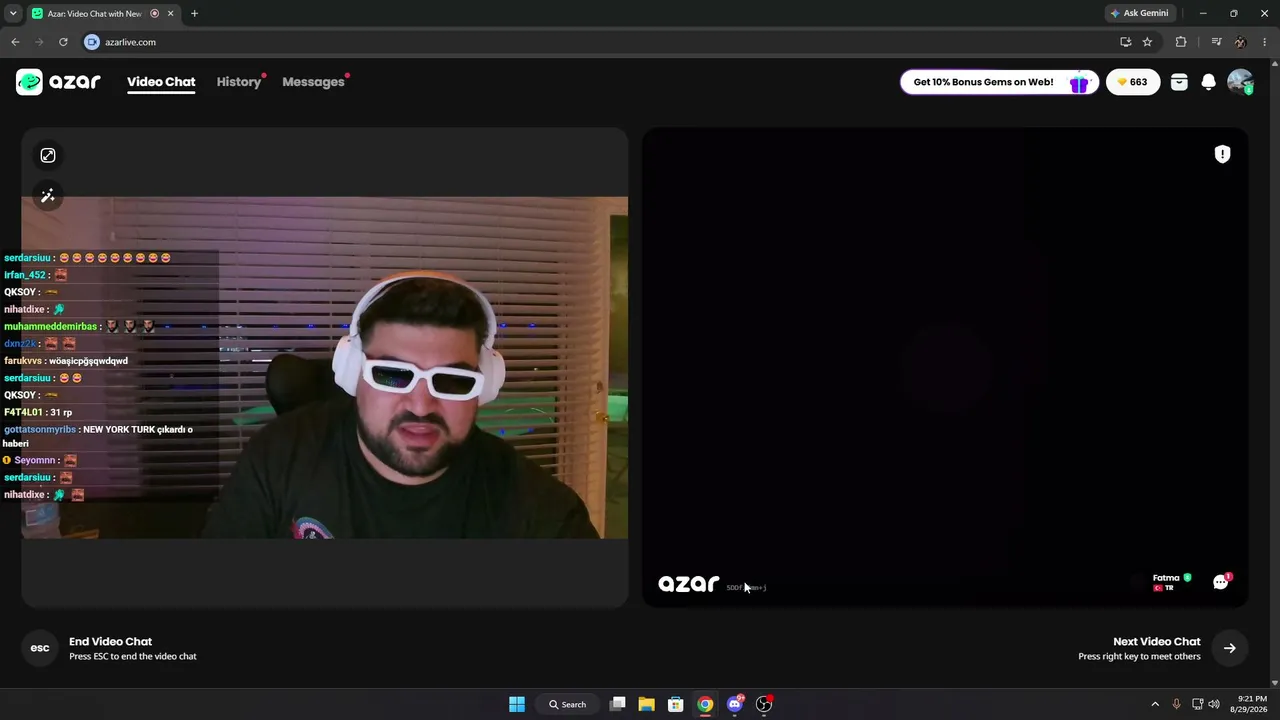This screenshot has width=1280, height=720.
Task: Click the muhammeddemirbas chat message
Action: (79, 326)
